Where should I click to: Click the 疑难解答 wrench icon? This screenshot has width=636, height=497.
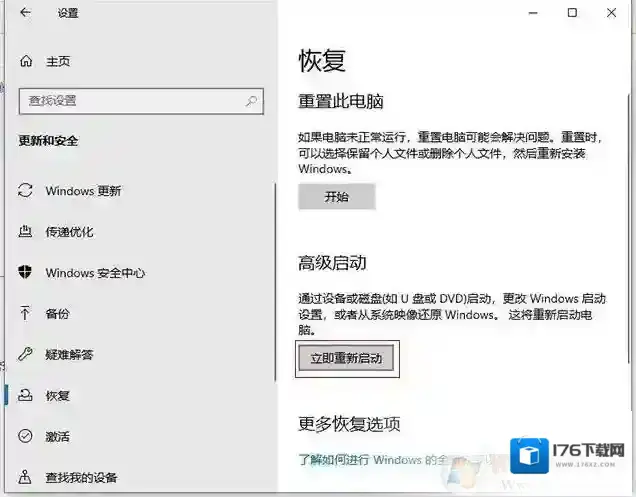point(25,354)
